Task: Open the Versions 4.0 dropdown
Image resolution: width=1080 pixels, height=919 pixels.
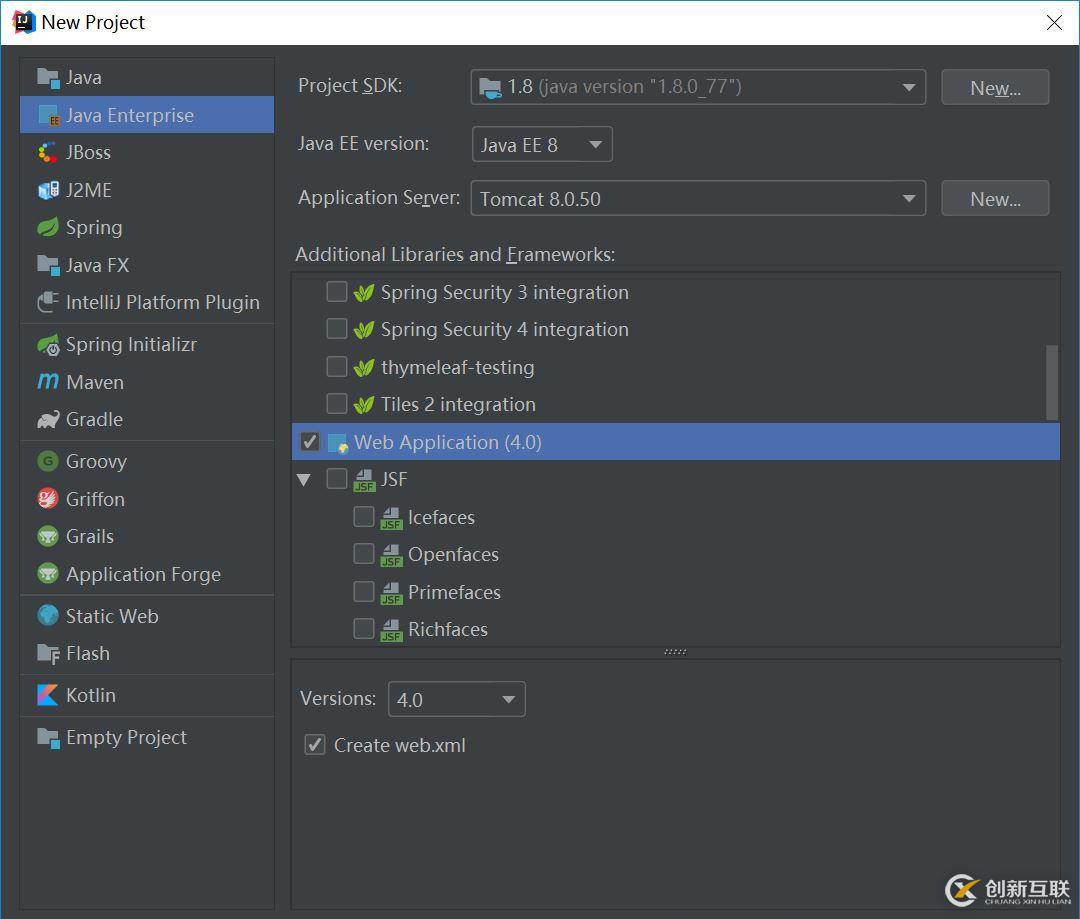Action: [457, 699]
